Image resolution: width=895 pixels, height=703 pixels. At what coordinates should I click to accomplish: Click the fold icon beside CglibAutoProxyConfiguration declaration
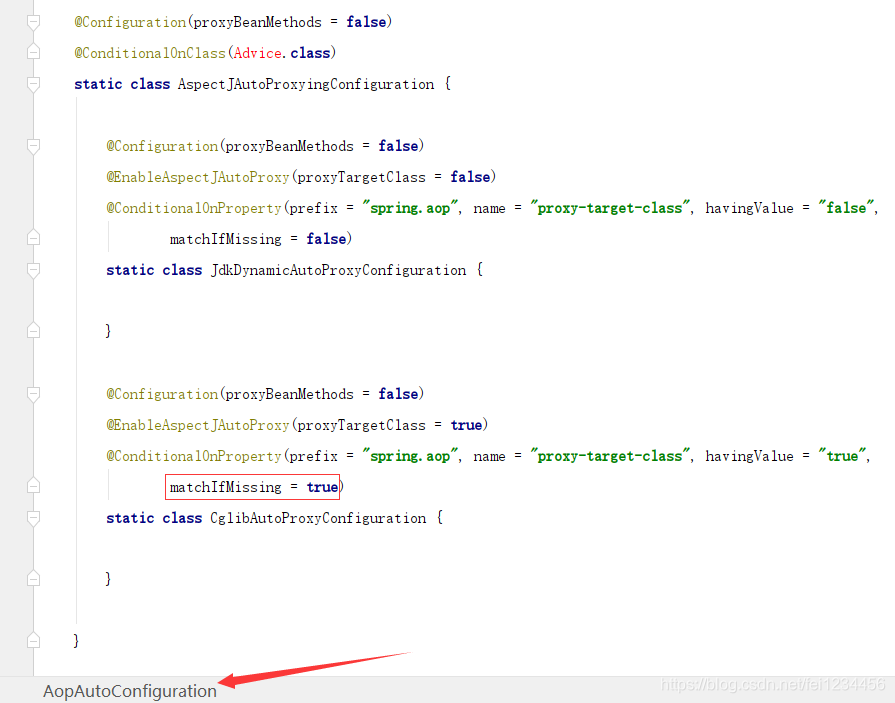pos(33,517)
